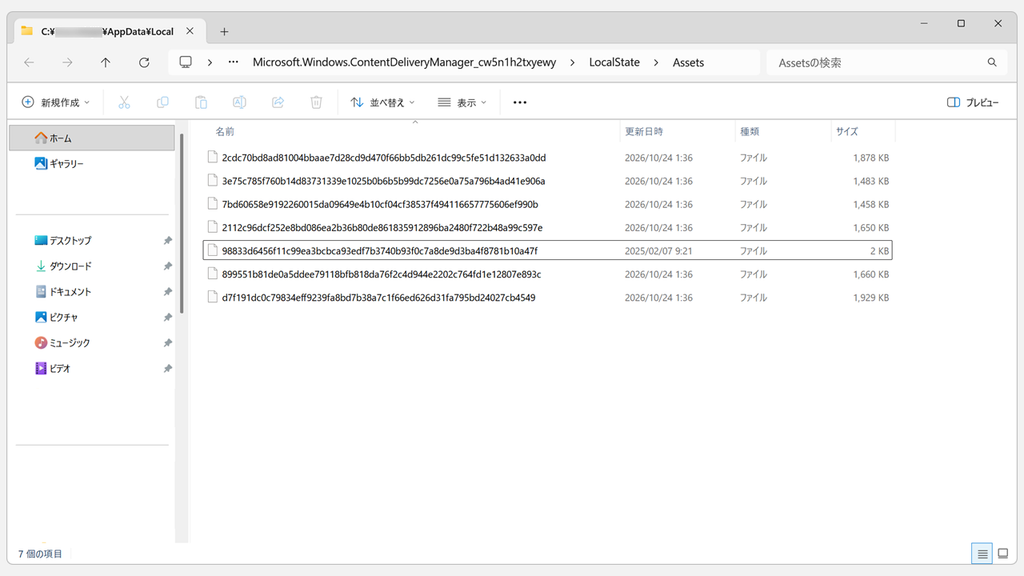
Task: Go forward using the forward arrow
Action: point(67,63)
